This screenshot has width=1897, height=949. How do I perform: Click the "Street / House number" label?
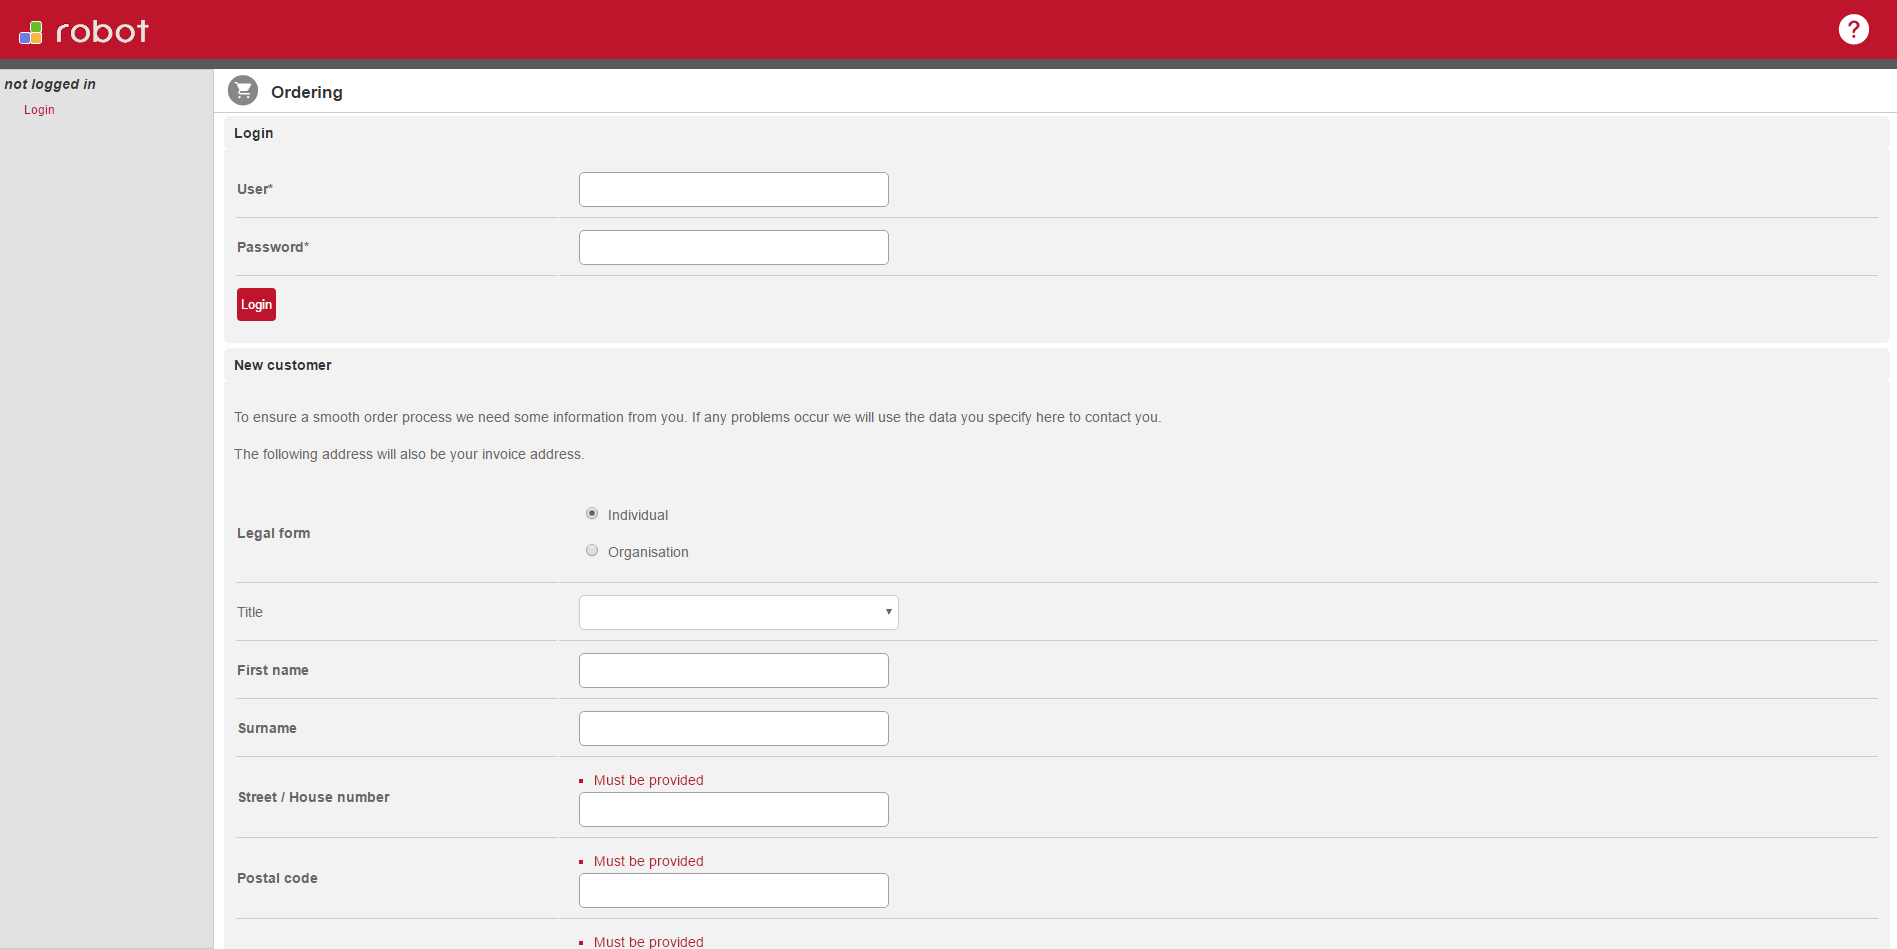point(314,797)
